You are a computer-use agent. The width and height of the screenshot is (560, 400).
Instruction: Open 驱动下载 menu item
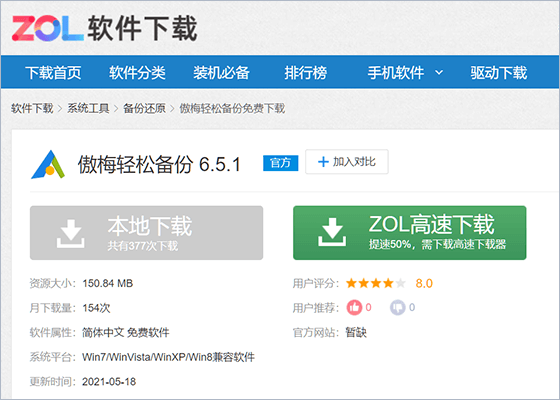499,72
